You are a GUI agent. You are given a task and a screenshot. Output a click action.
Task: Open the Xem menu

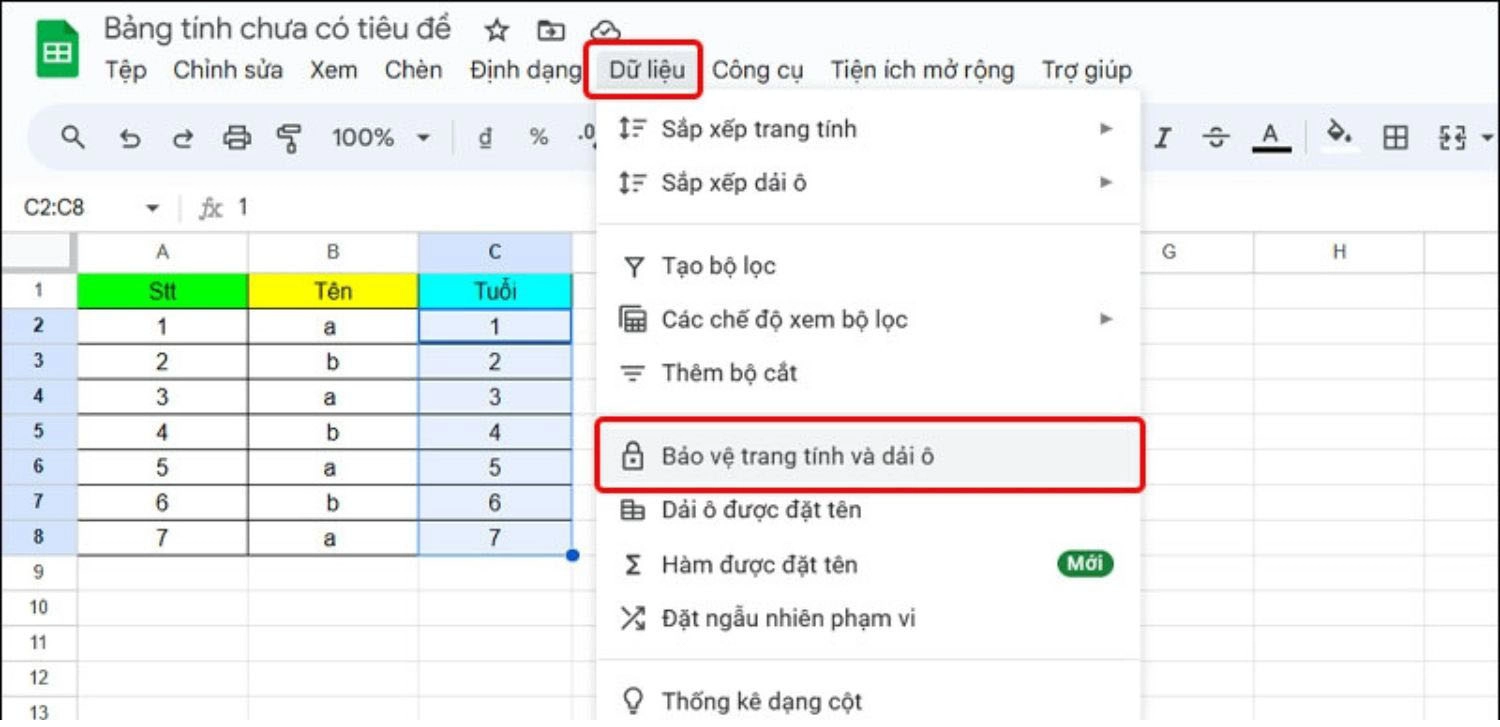[x=333, y=71]
